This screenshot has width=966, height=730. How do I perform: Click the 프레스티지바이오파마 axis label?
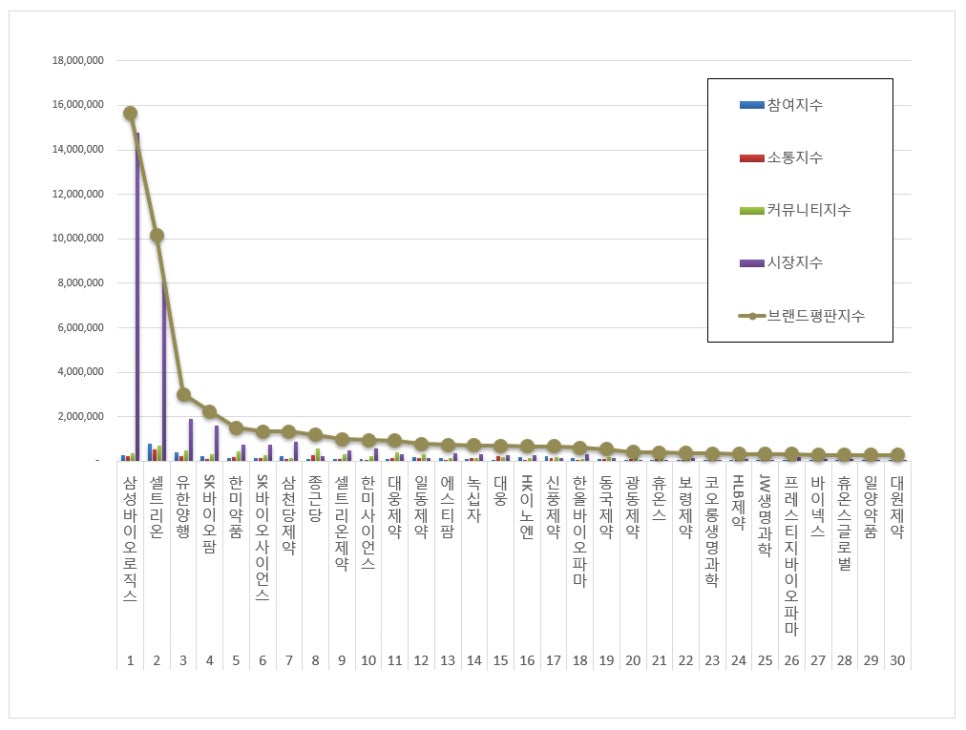point(791,555)
